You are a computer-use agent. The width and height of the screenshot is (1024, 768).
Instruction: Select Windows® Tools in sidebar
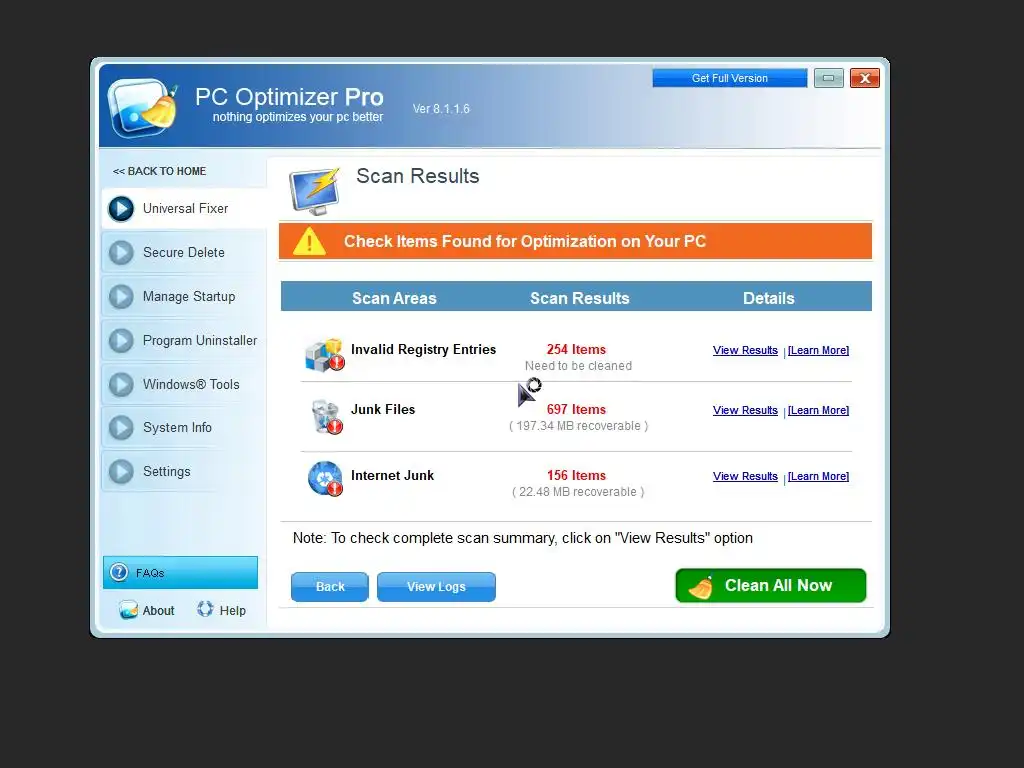184,384
